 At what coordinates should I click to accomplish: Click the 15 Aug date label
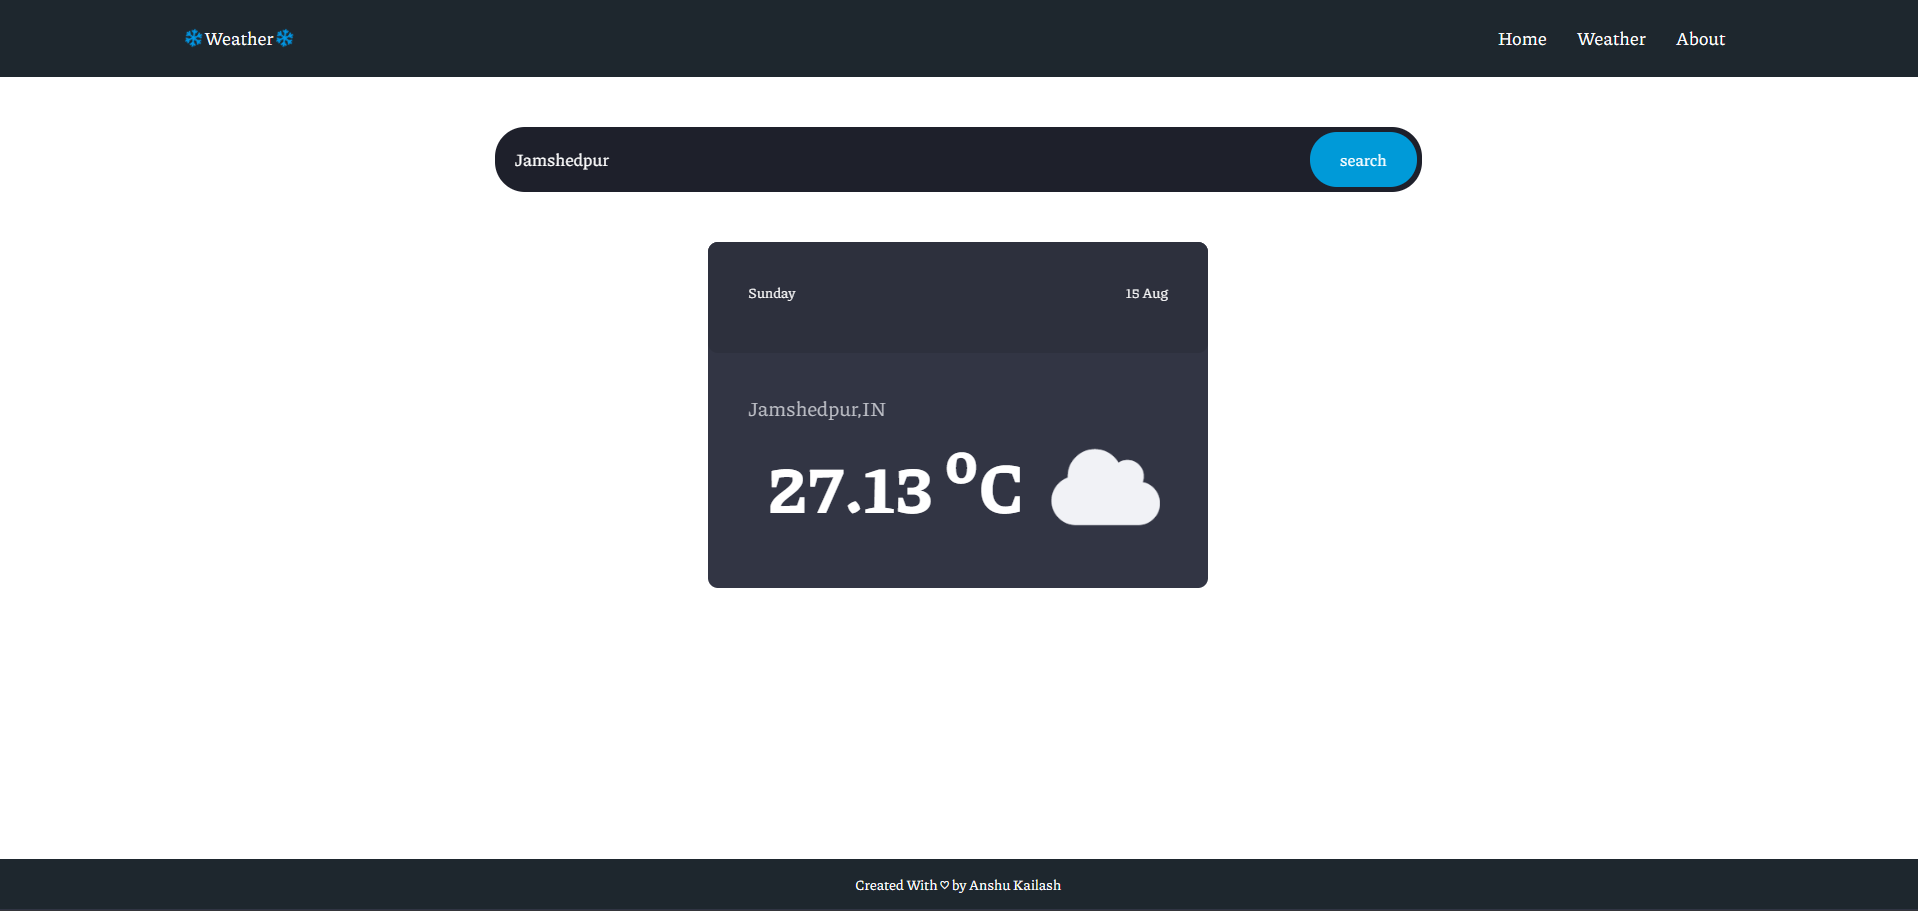(1146, 293)
